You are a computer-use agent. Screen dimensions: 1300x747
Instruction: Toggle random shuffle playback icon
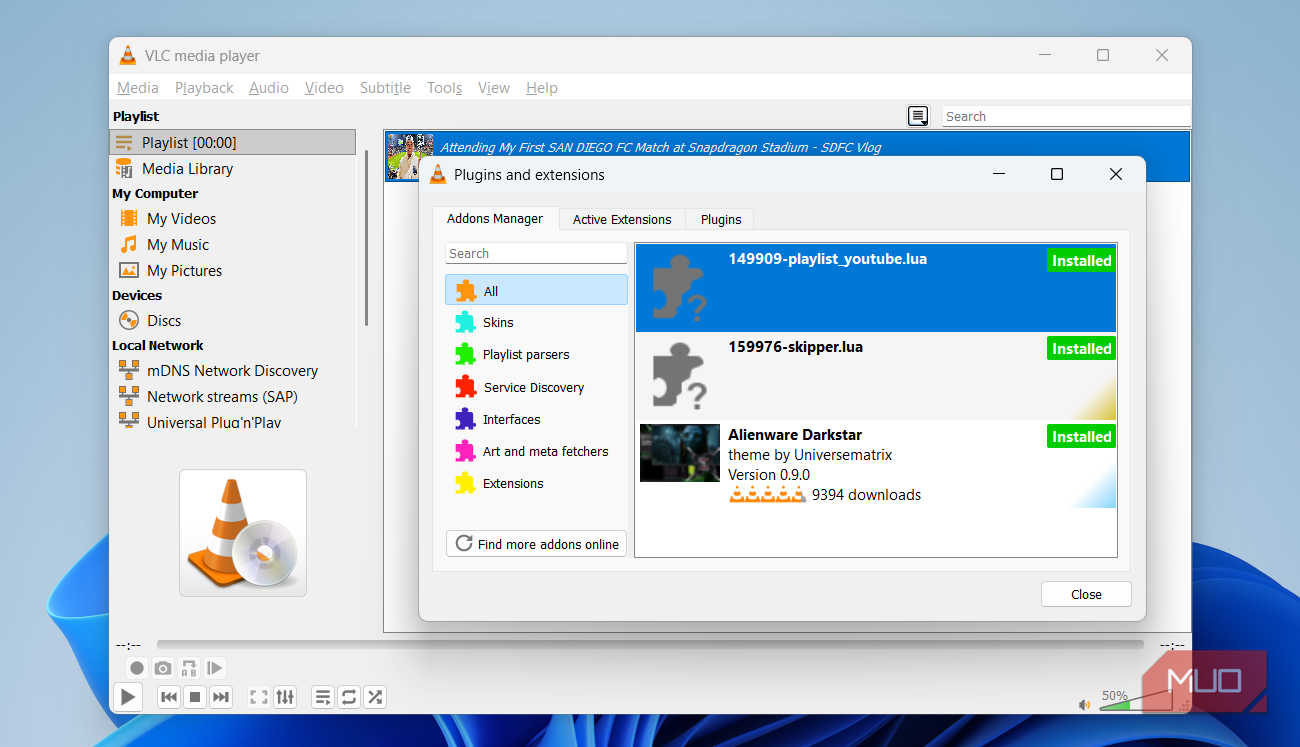coord(375,697)
